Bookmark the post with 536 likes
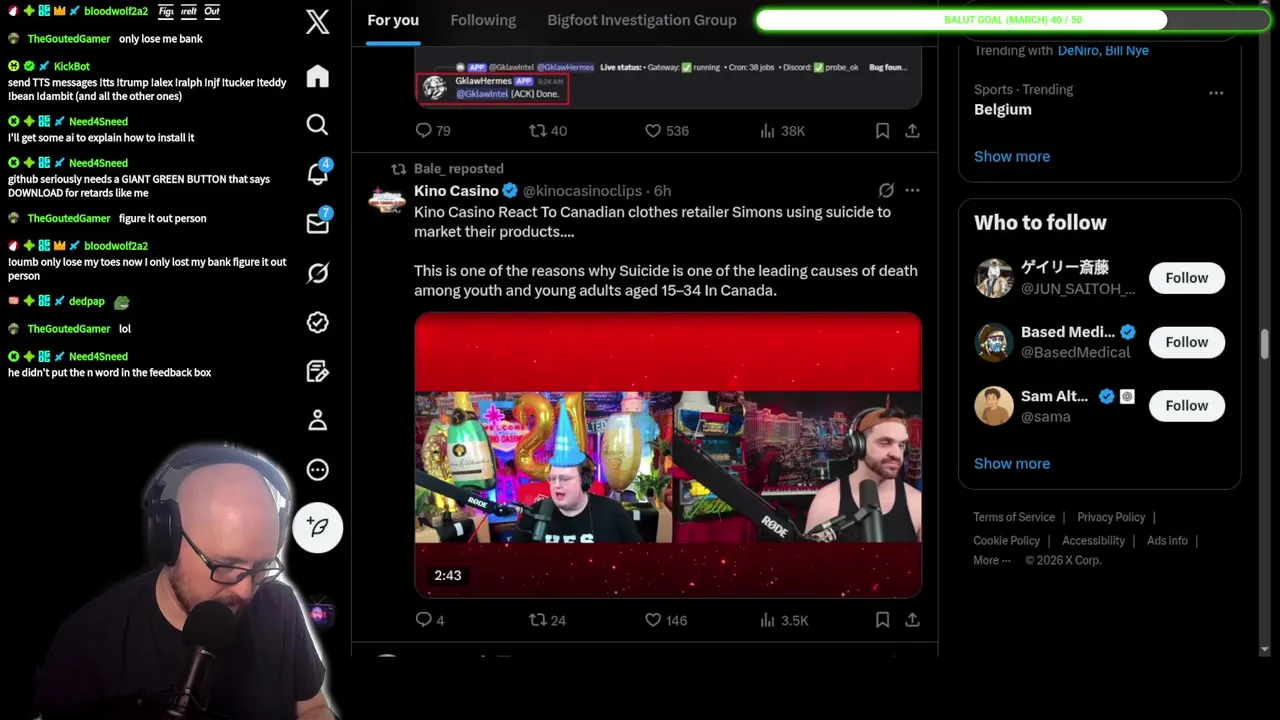This screenshot has height=720, width=1280. (x=882, y=130)
